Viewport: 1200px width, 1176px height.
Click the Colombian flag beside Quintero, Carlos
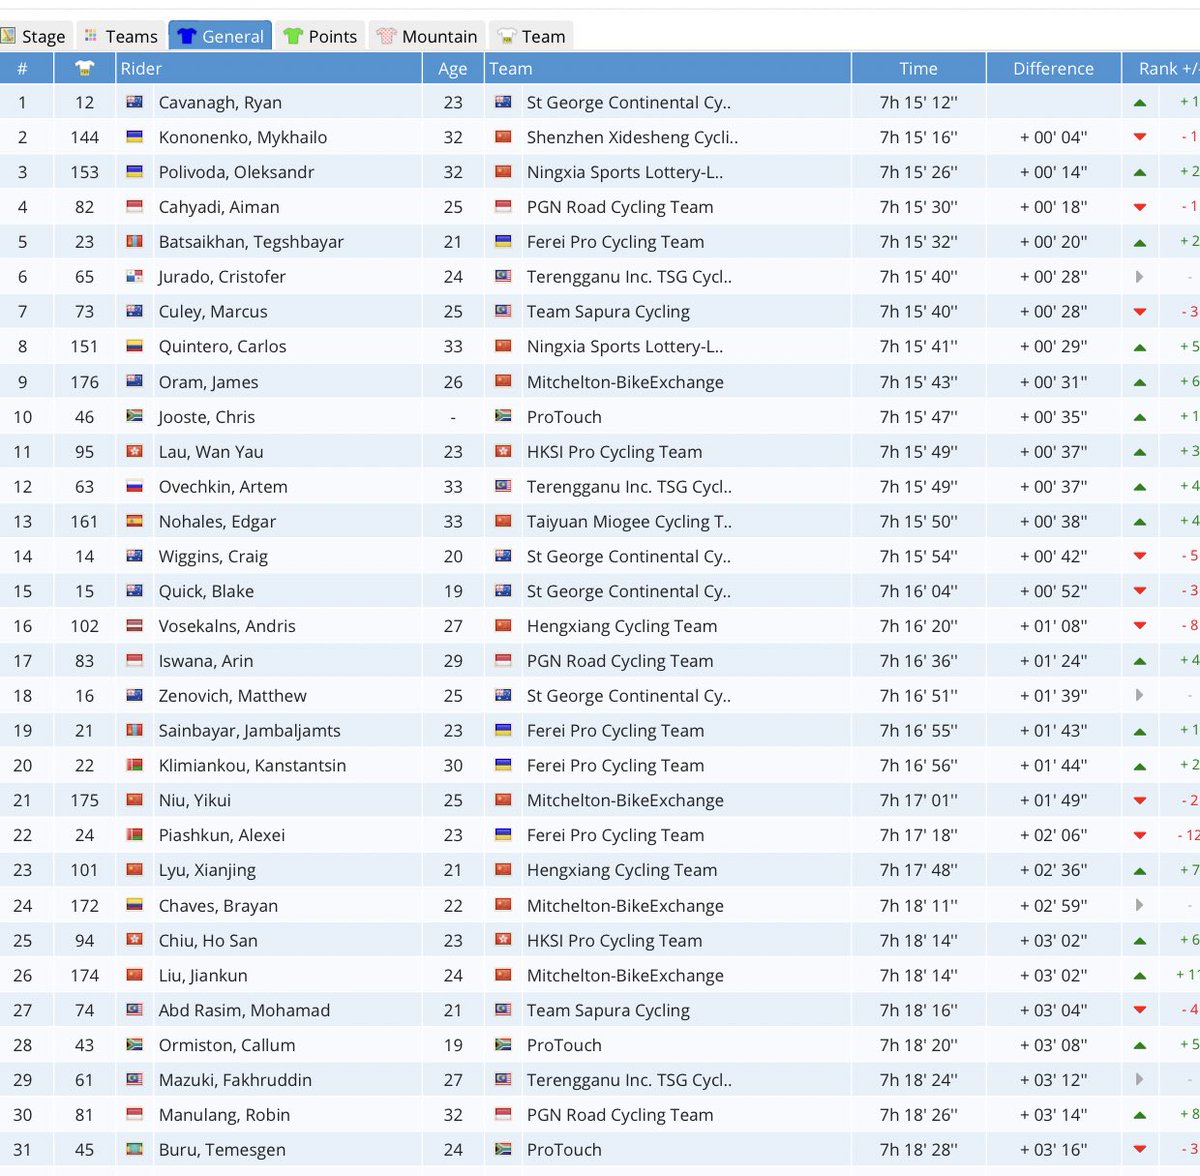point(134,346)
